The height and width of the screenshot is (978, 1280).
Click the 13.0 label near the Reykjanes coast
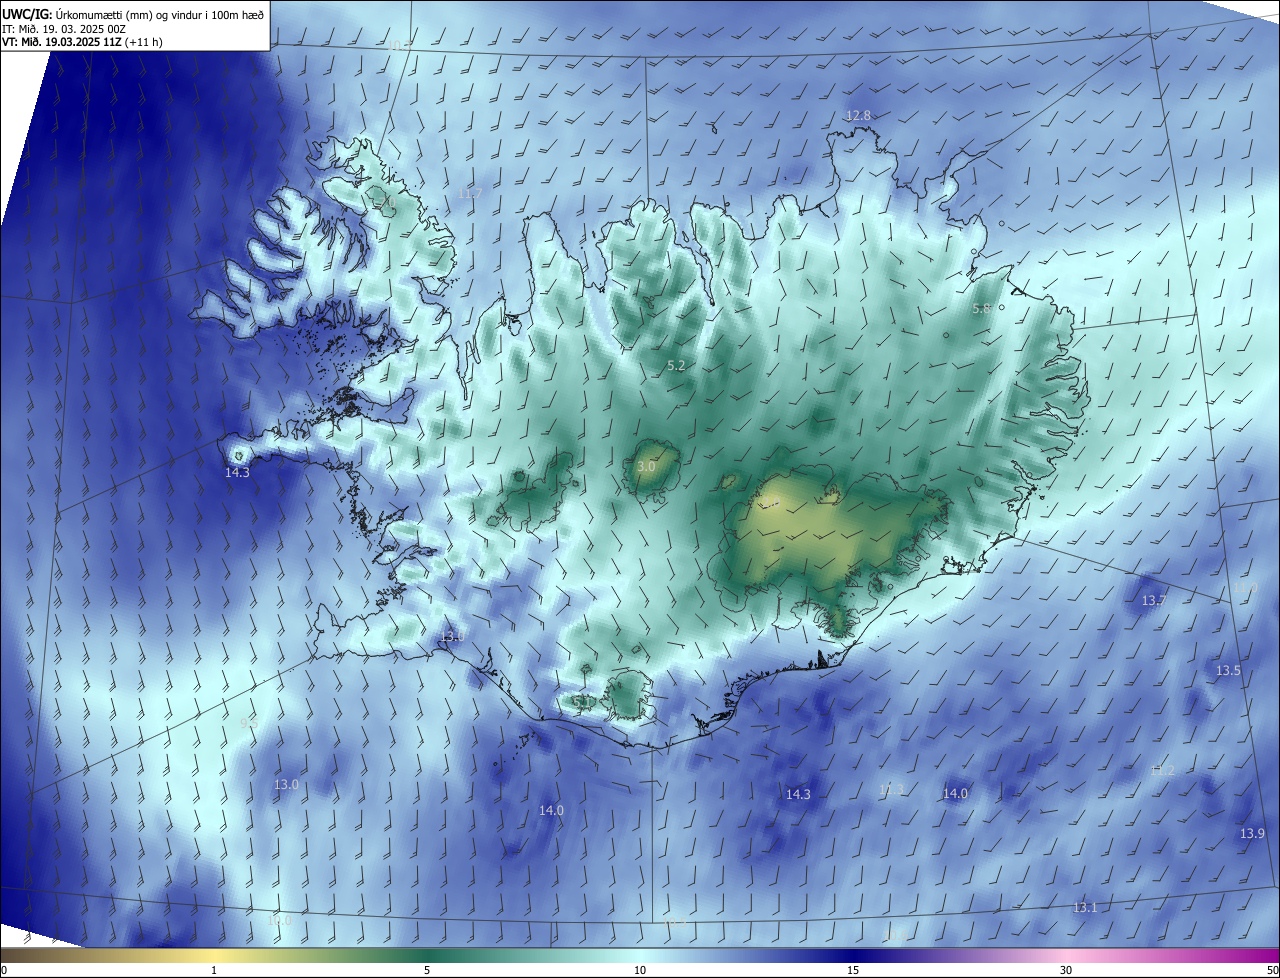tap(452, 637)
